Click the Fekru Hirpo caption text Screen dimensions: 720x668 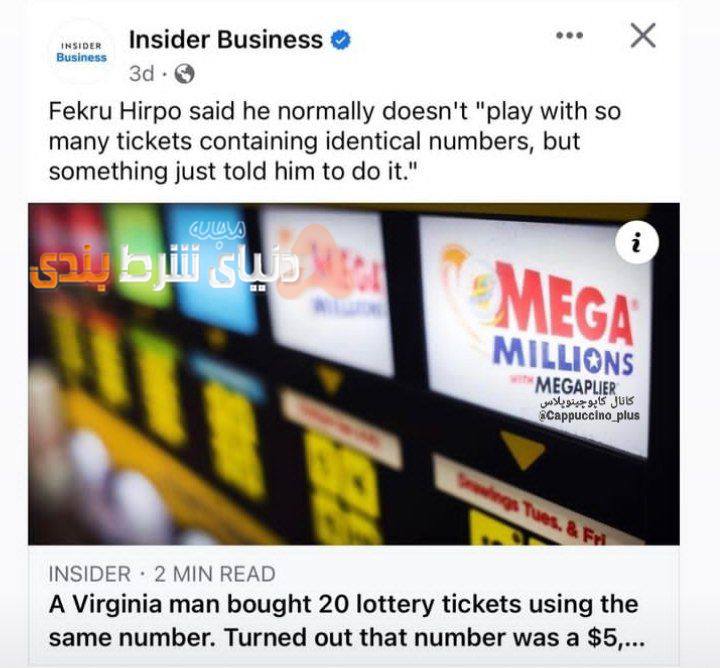(x=335, y=141)
